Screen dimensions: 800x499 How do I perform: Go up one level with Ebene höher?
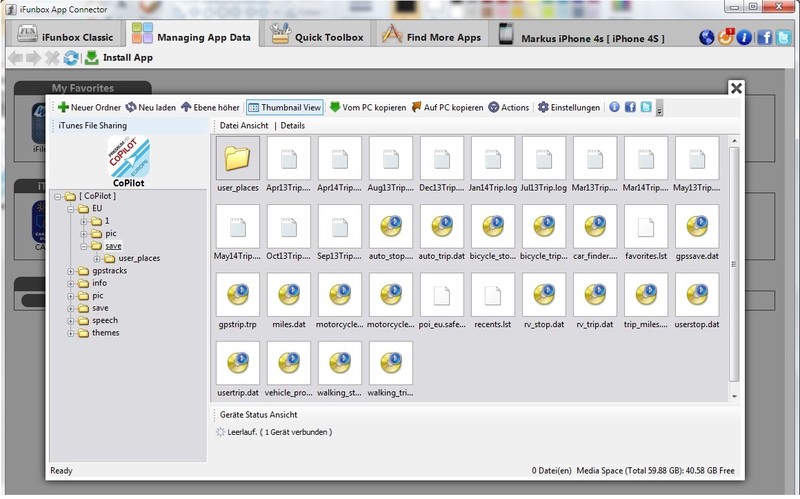(x=210, y=108)
